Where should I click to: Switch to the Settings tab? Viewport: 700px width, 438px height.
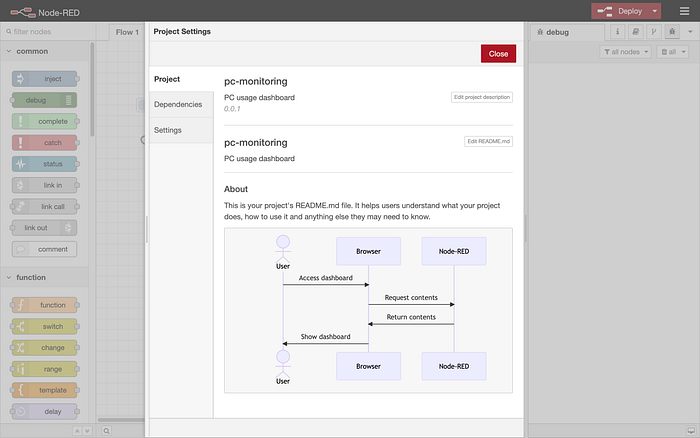coord(168,130)
